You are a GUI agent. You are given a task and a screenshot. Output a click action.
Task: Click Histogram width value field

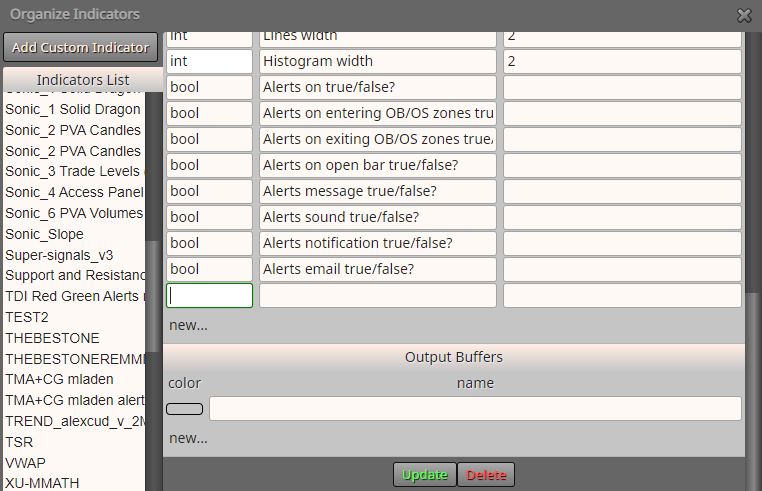[x=623, y=61]
